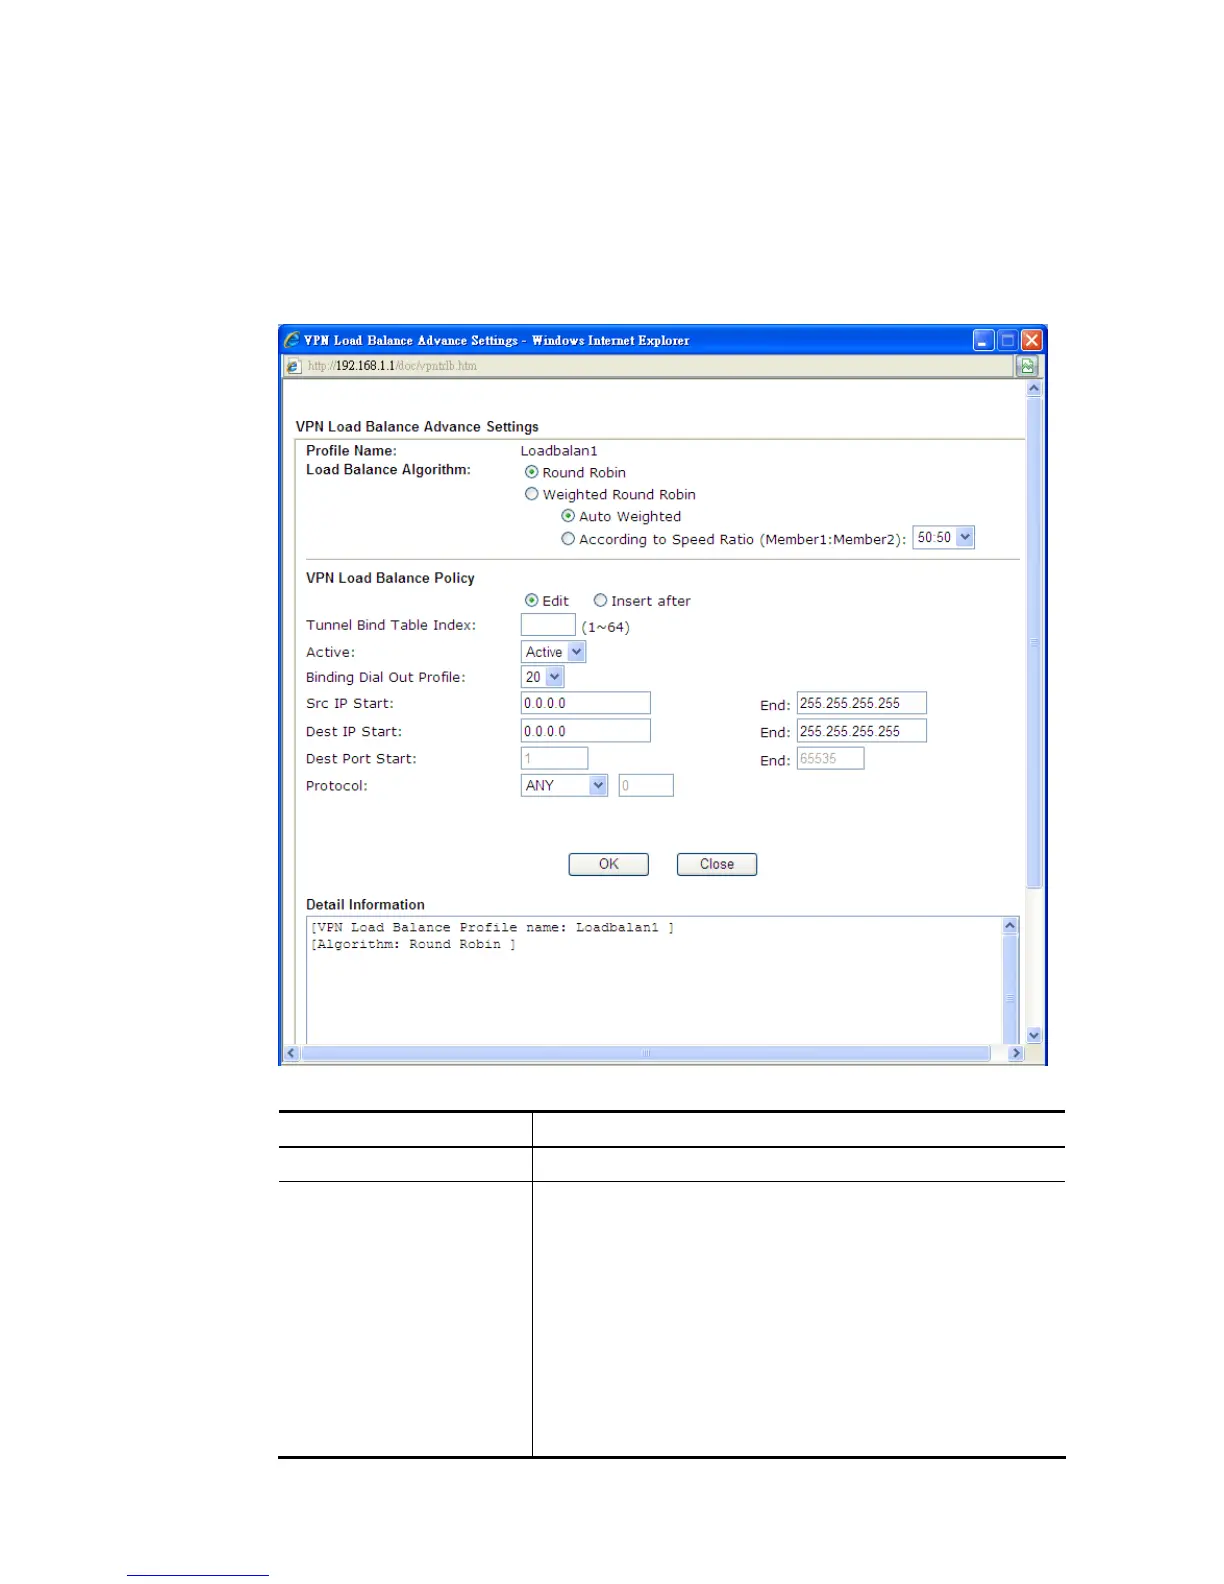Click the Src IP Start field

point(586,703)
